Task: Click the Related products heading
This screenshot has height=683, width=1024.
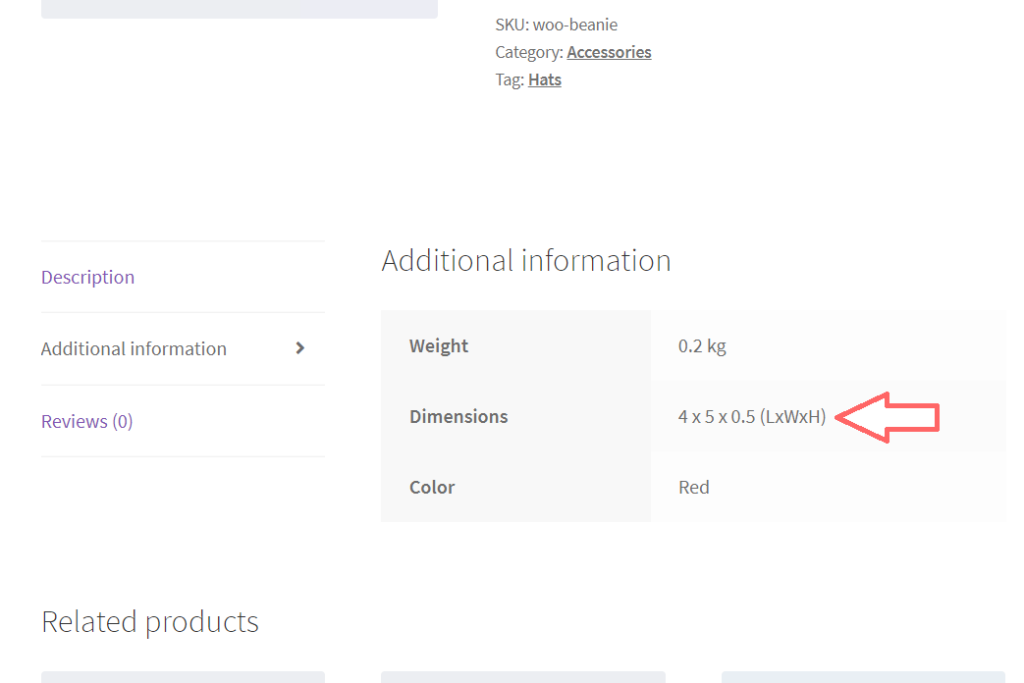Action: coord(149,621)
